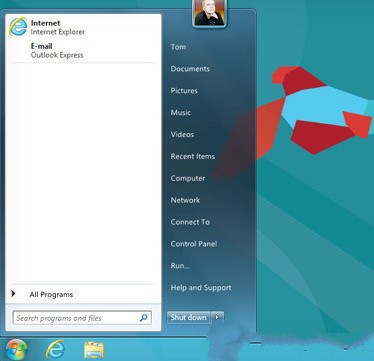Screen dimensions: 374x361
Task: Open Computer from Start menu
Action: coord(188,178)
